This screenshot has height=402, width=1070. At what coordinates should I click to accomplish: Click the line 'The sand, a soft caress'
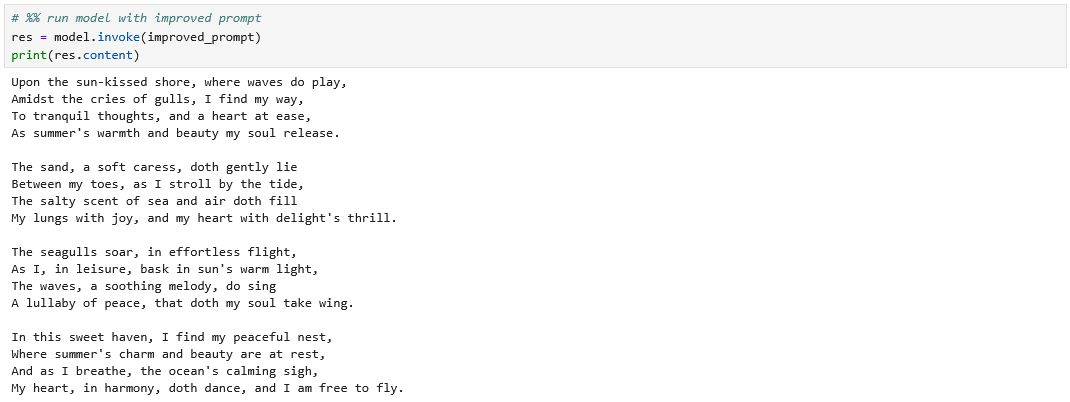[x=154, y=167]
